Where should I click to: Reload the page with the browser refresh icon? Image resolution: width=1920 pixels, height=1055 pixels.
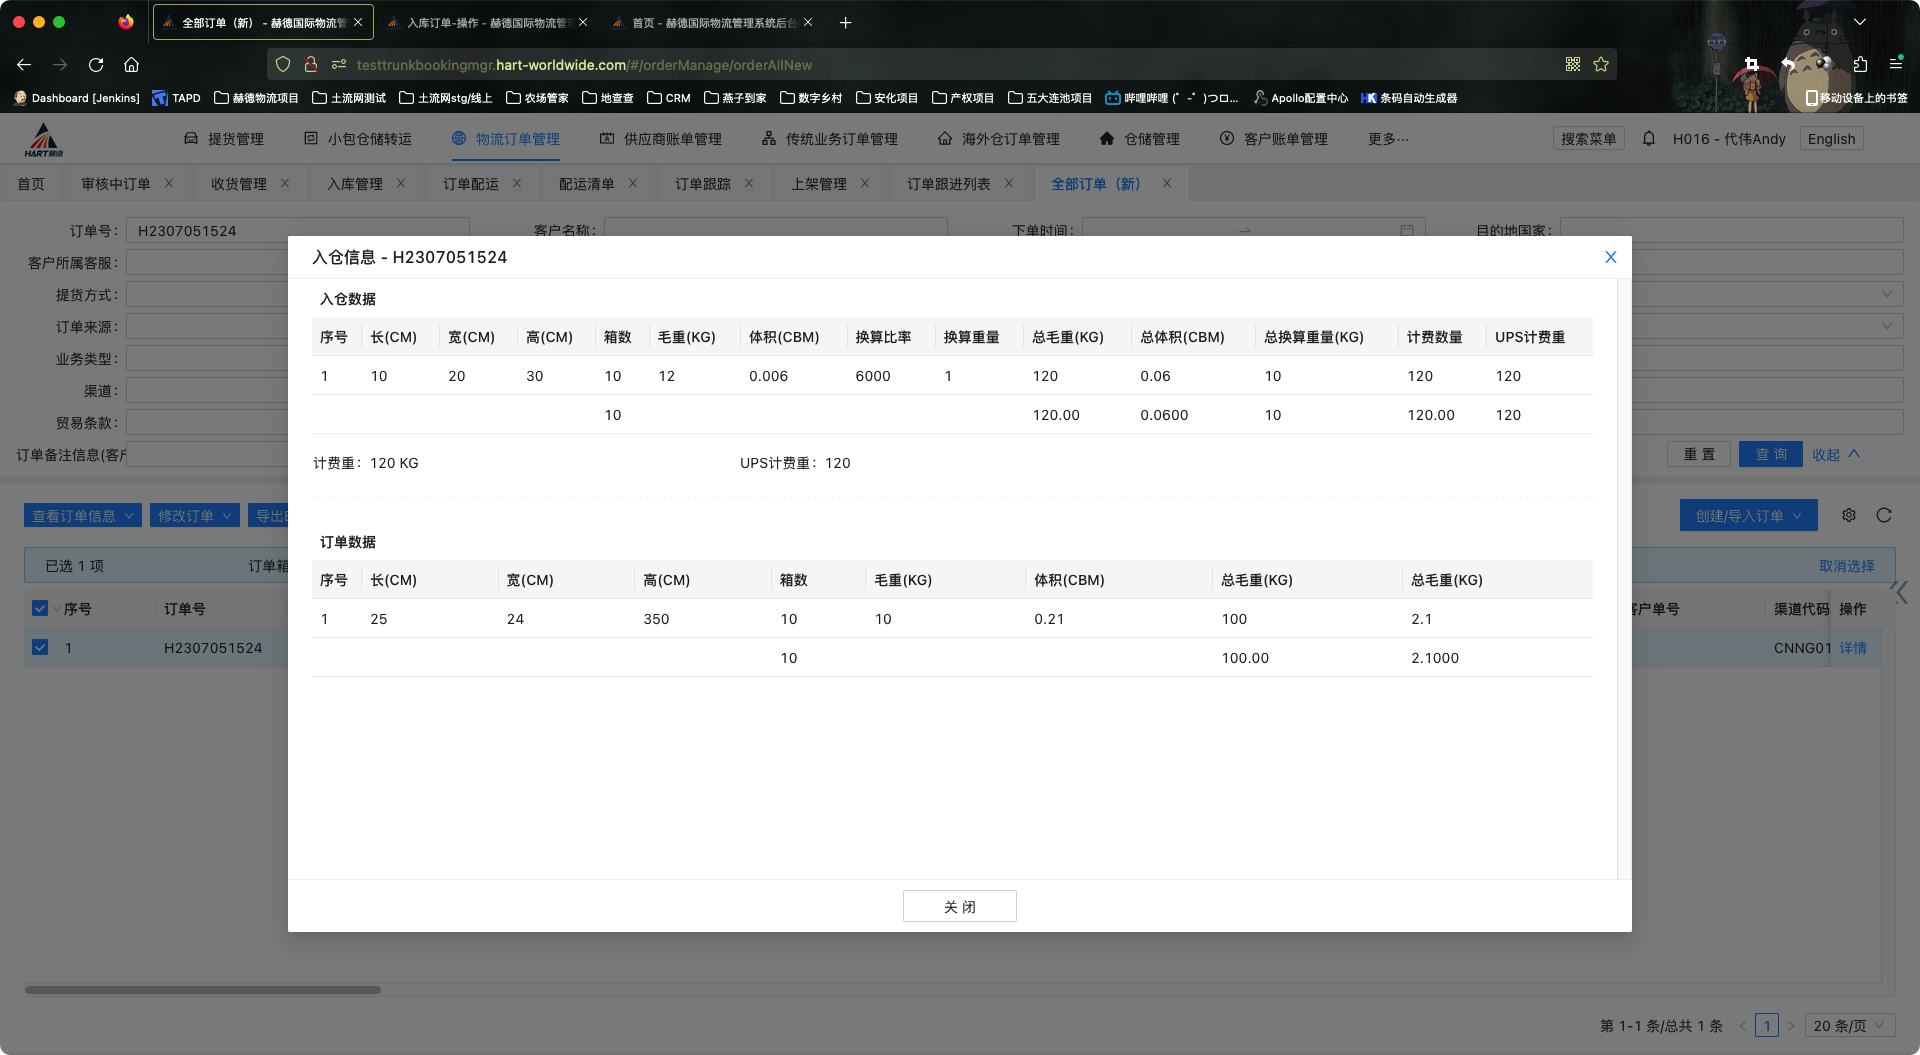tap(96, 65)
